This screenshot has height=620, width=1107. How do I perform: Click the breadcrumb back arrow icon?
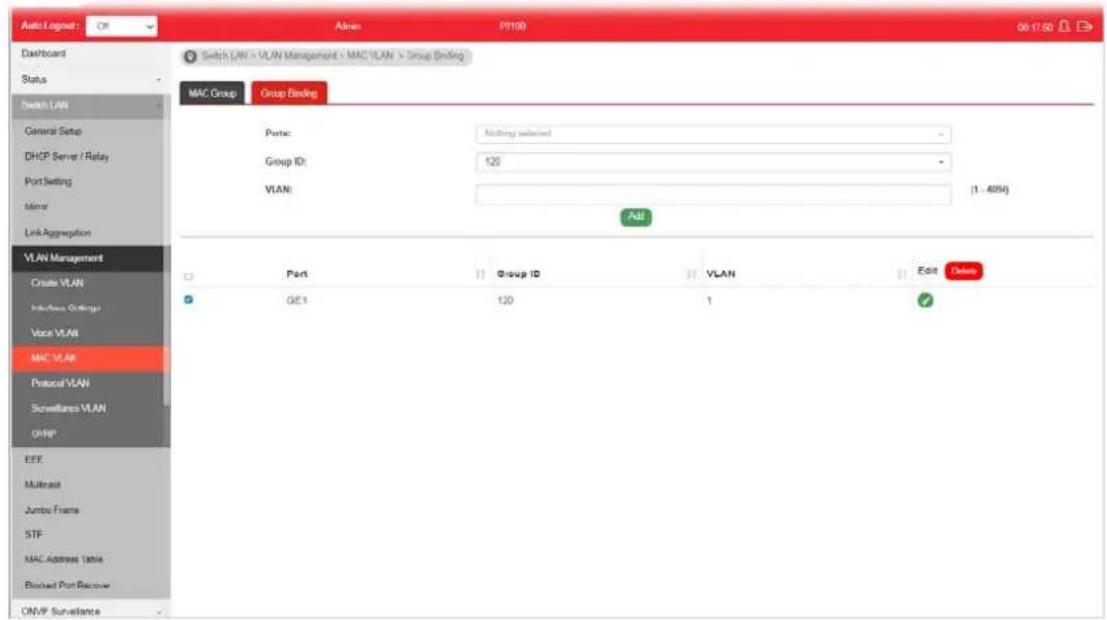(190, 56)
